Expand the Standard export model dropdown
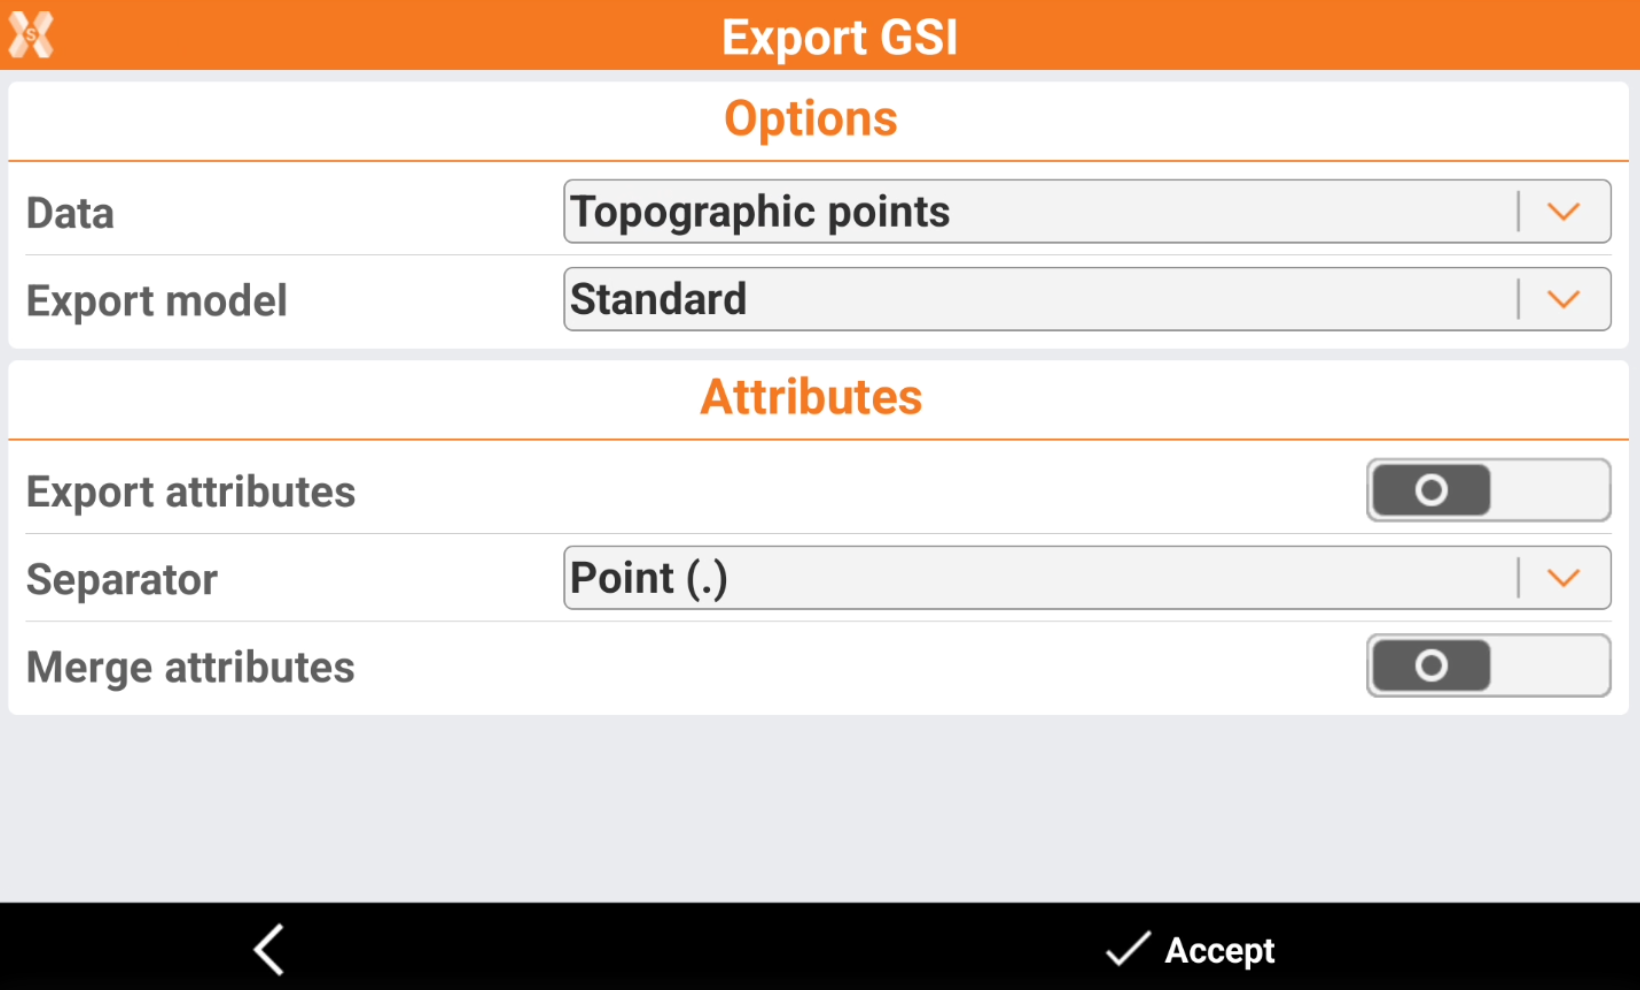This screenshot has width=1640, height=990. 1040,299
